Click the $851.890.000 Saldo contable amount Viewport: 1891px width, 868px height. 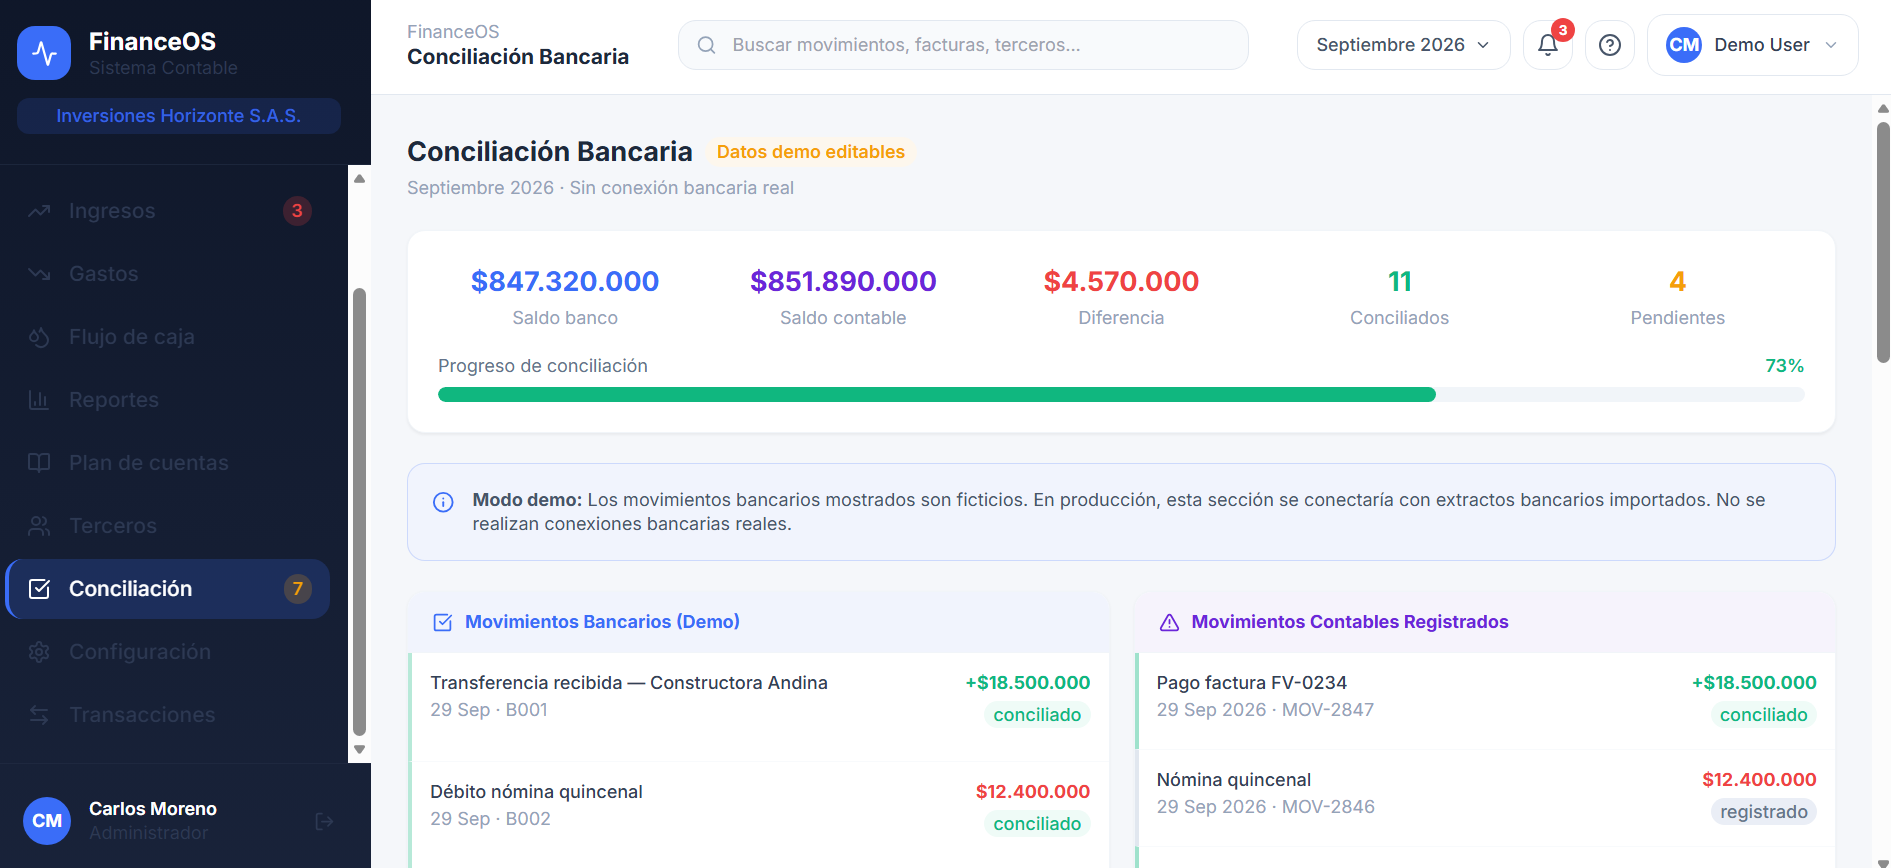tap(843, 282)
